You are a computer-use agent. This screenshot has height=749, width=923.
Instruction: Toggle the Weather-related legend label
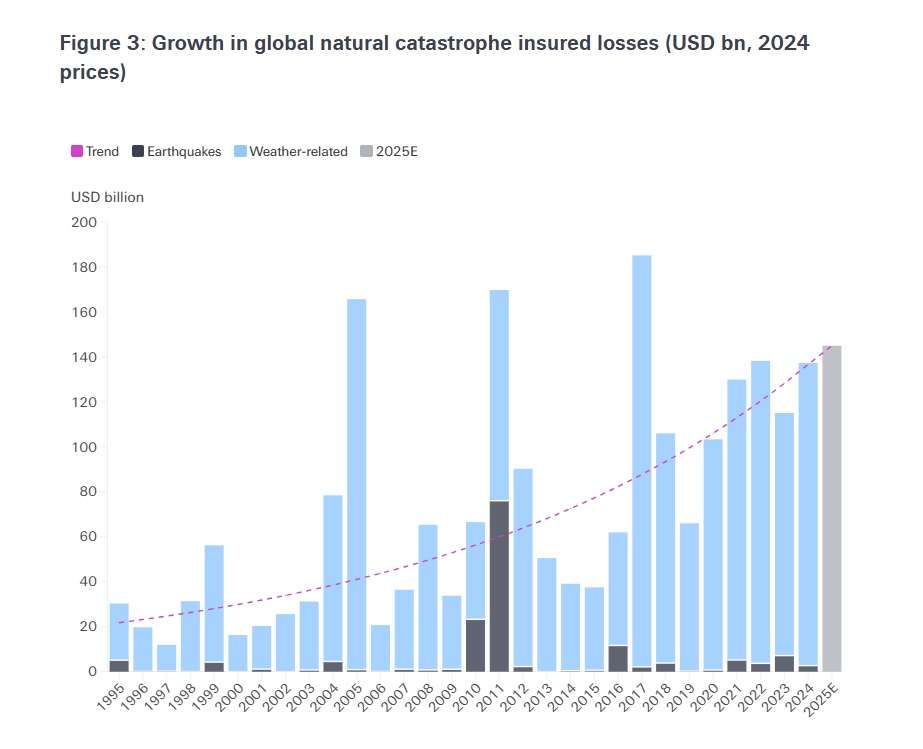click(298, 152)
